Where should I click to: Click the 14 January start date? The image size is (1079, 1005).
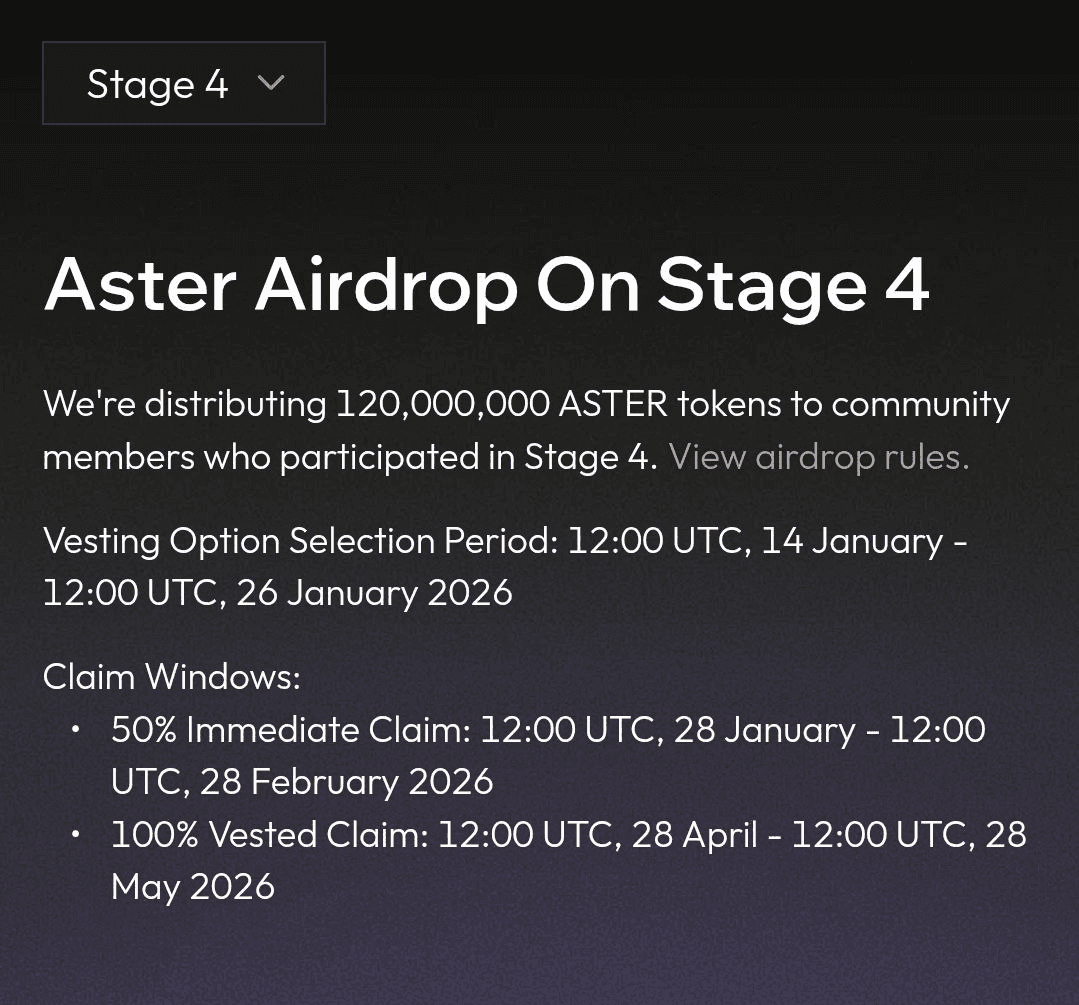[851, 541]
